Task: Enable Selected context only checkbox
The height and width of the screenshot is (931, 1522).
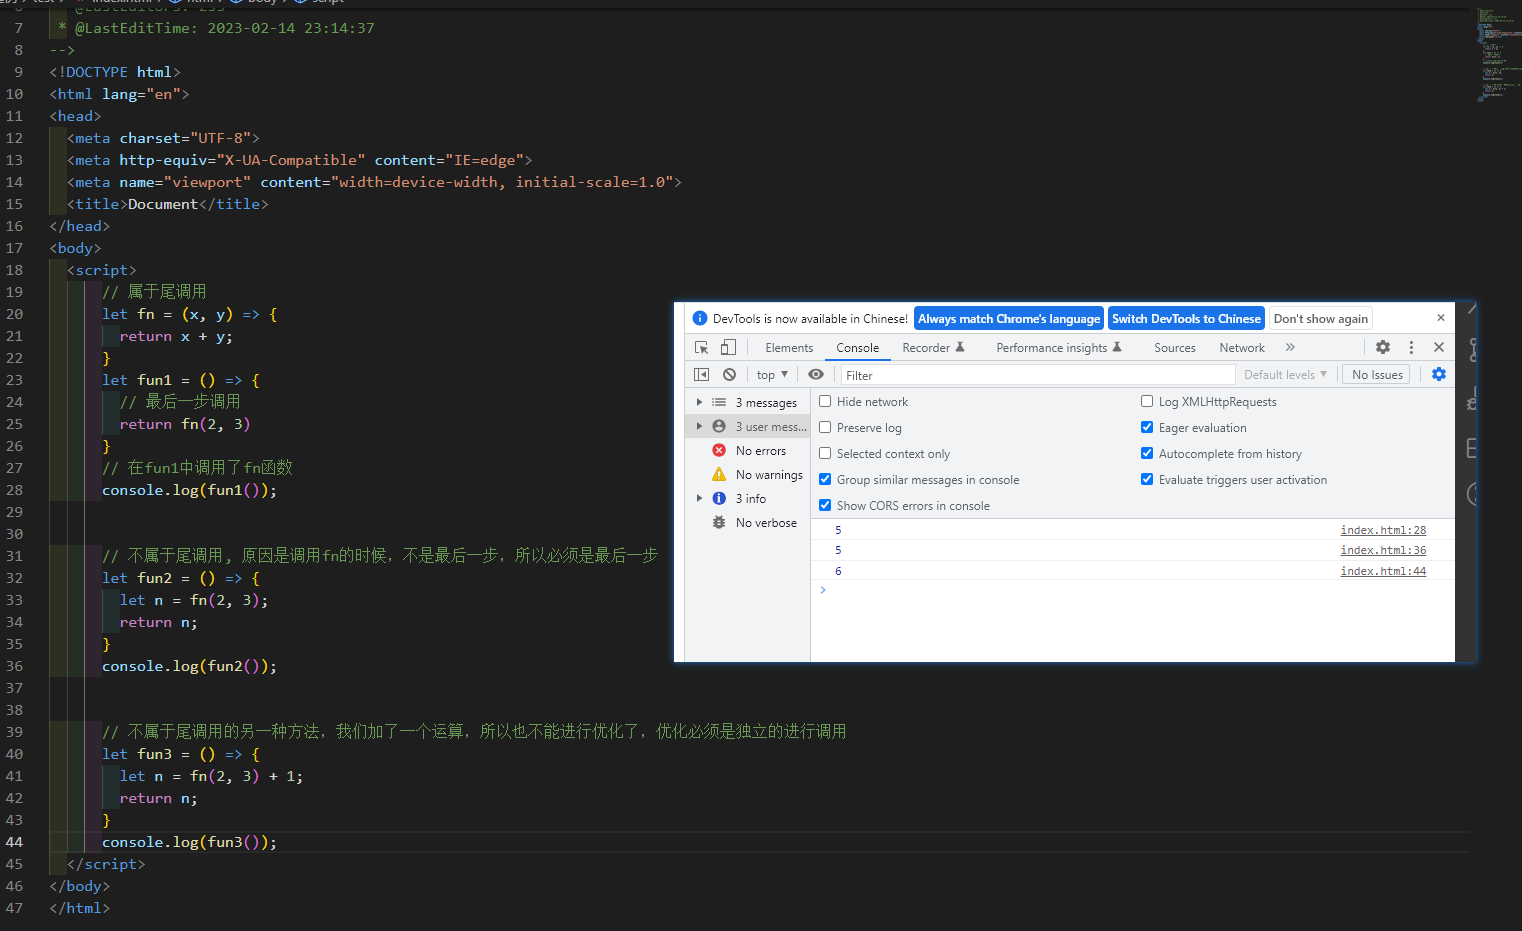Action: pyautogui.click(x=825, y=453)
